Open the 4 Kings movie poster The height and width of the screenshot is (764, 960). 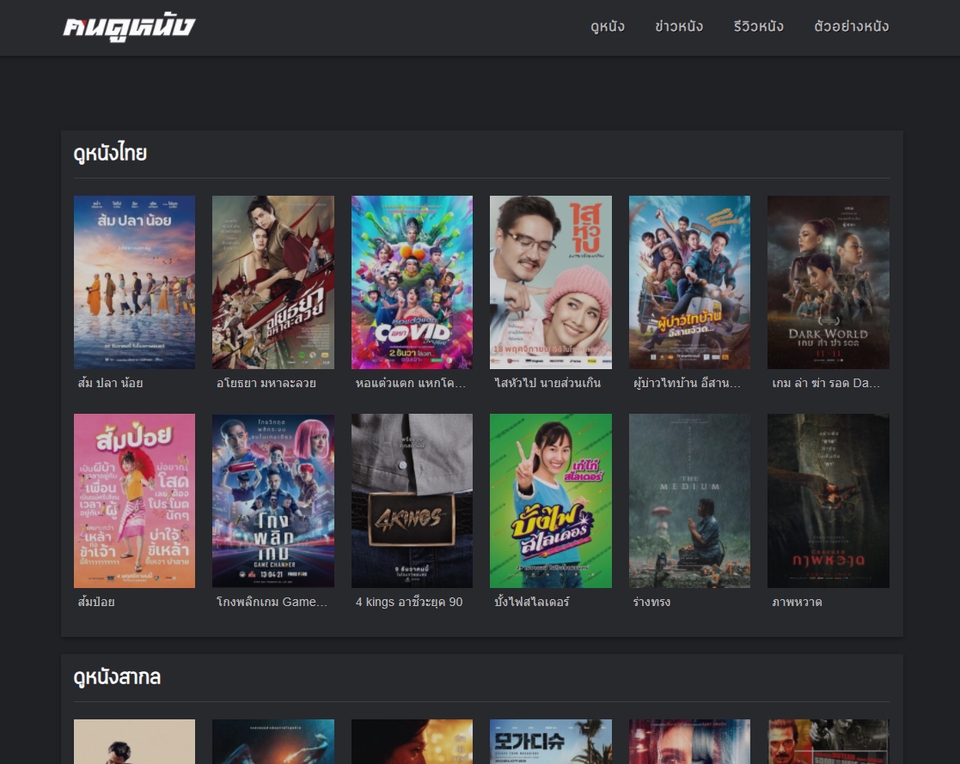point(412,501)
